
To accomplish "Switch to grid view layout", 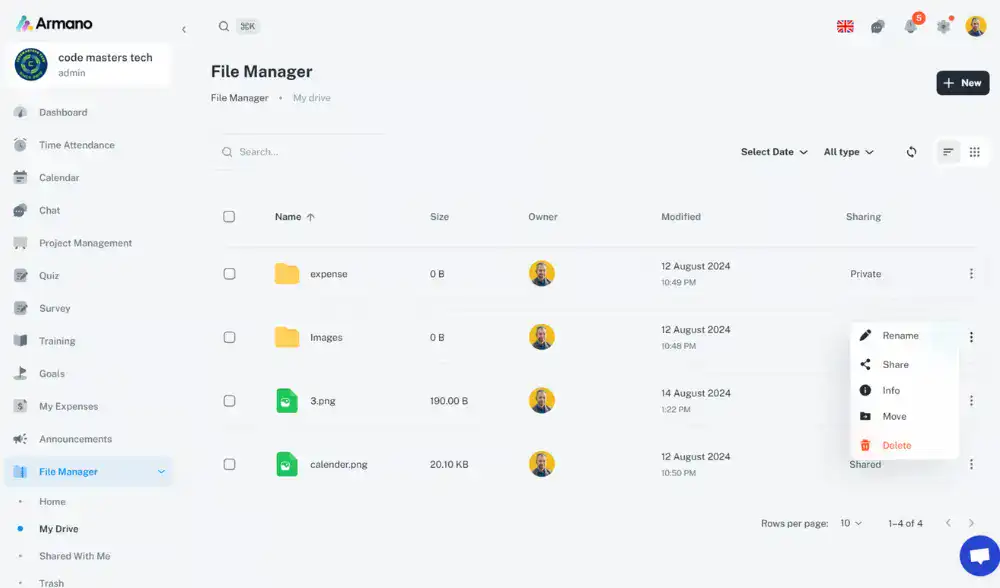I will pos(975,152).
